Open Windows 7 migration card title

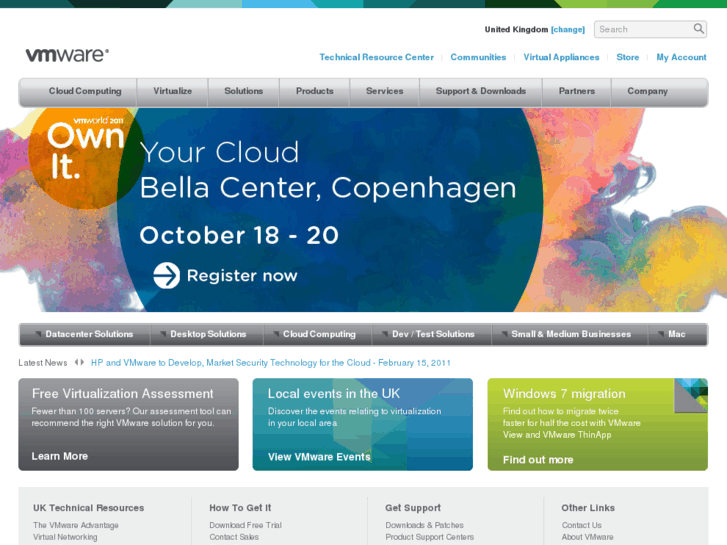tap(564, 394)
